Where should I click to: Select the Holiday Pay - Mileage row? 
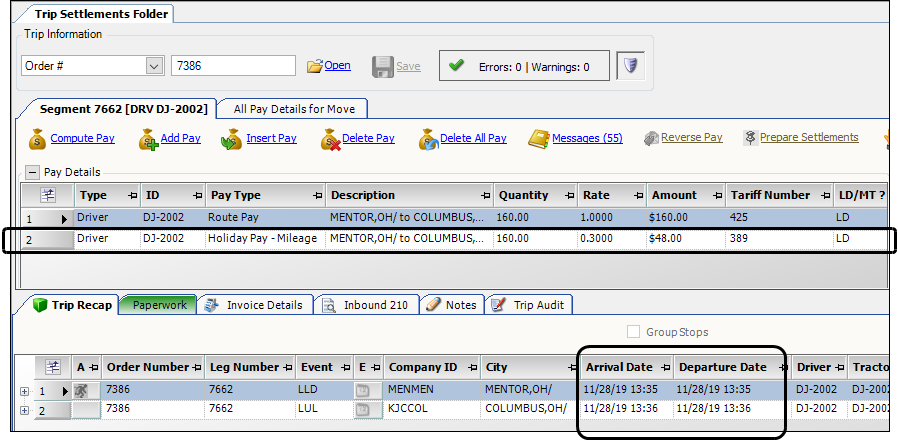tap(262, 239)
